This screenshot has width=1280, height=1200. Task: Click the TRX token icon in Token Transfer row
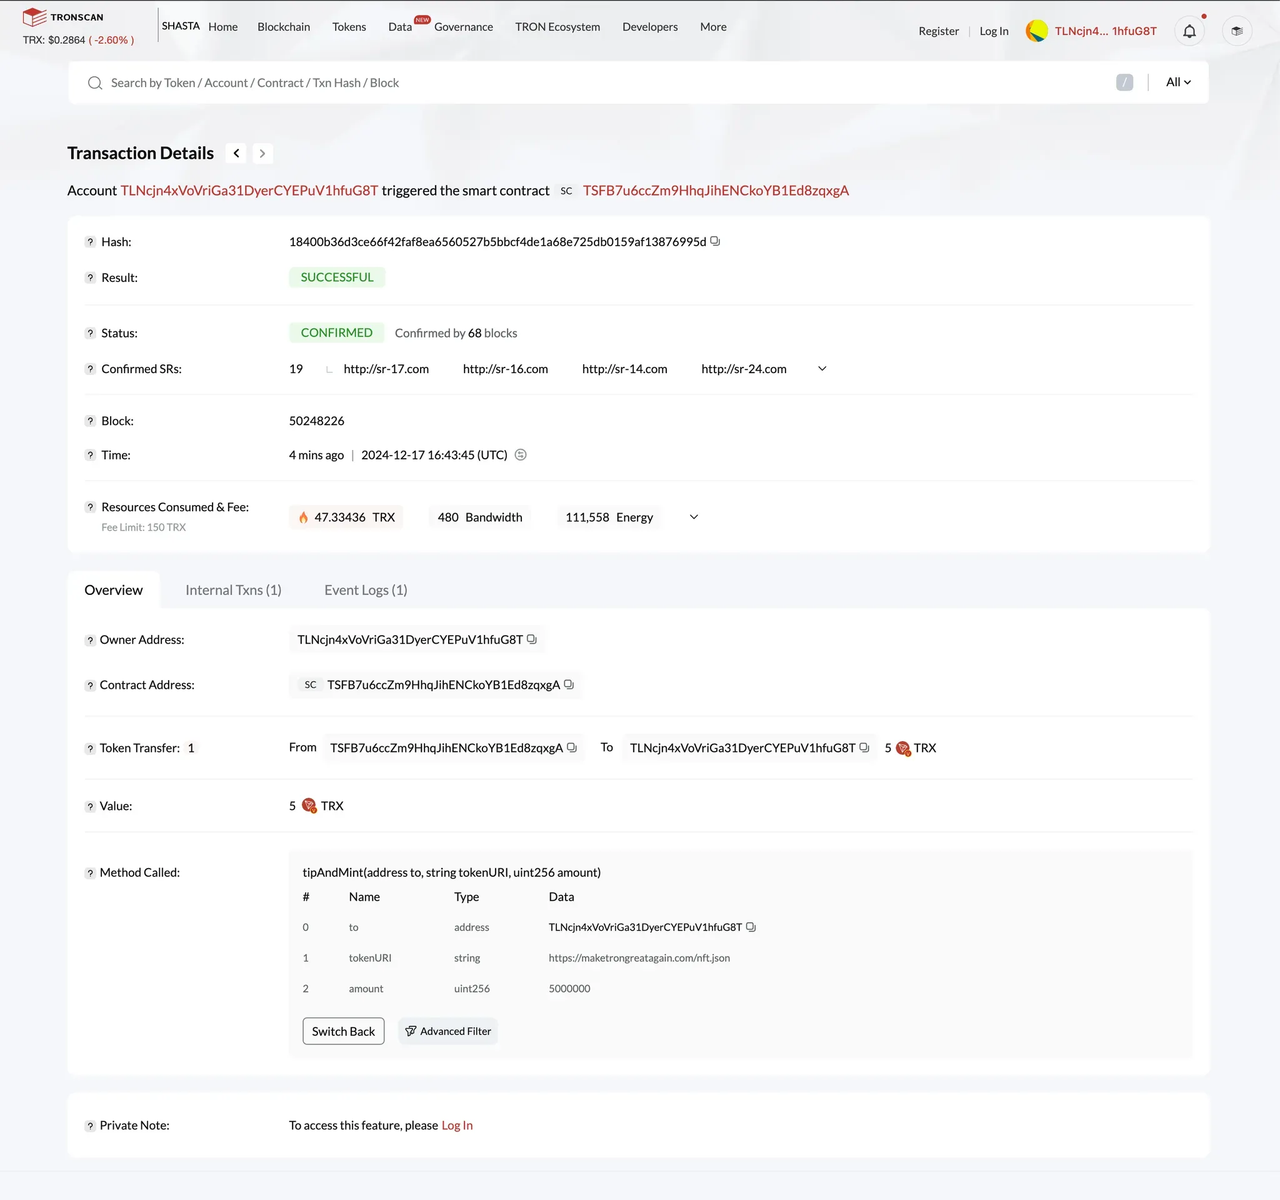coord(903,748)
